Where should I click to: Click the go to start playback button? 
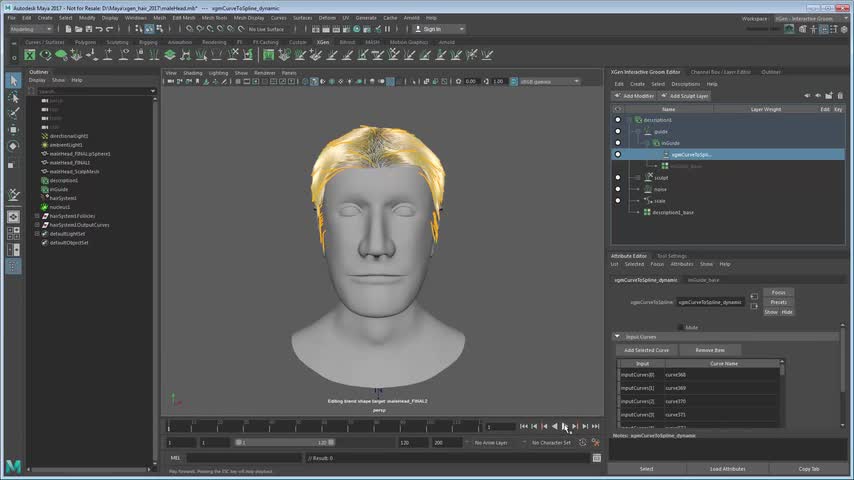[523, 427]
